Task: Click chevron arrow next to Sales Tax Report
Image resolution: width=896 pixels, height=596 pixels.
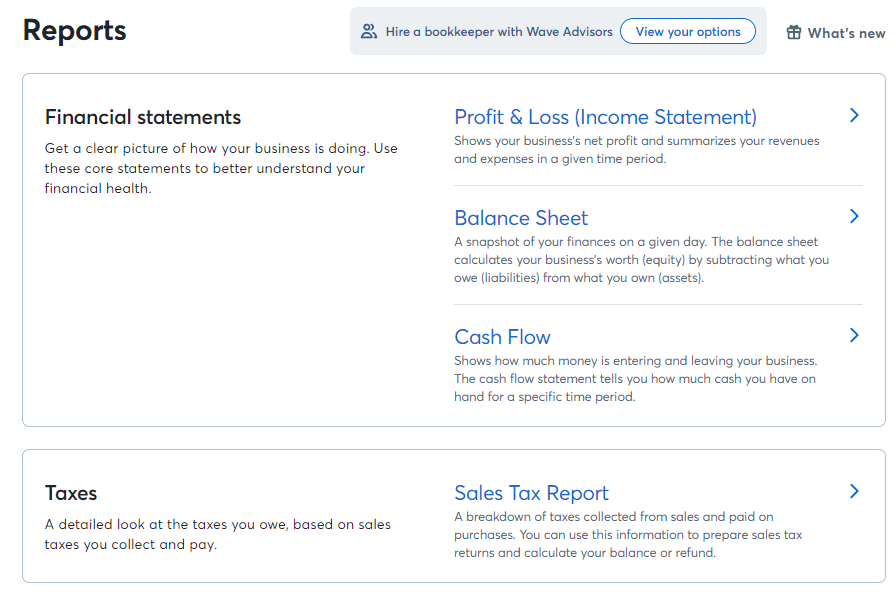Action: [x=854, y=491]
